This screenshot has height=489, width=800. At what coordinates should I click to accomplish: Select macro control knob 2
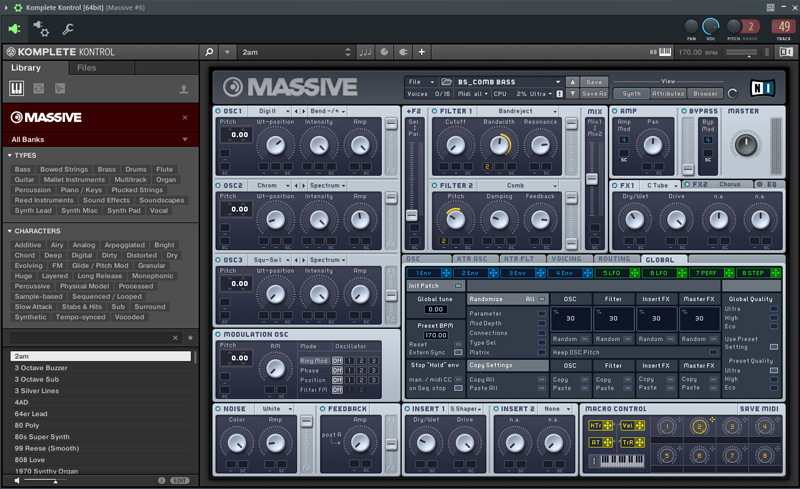click(x=699, y=426)
